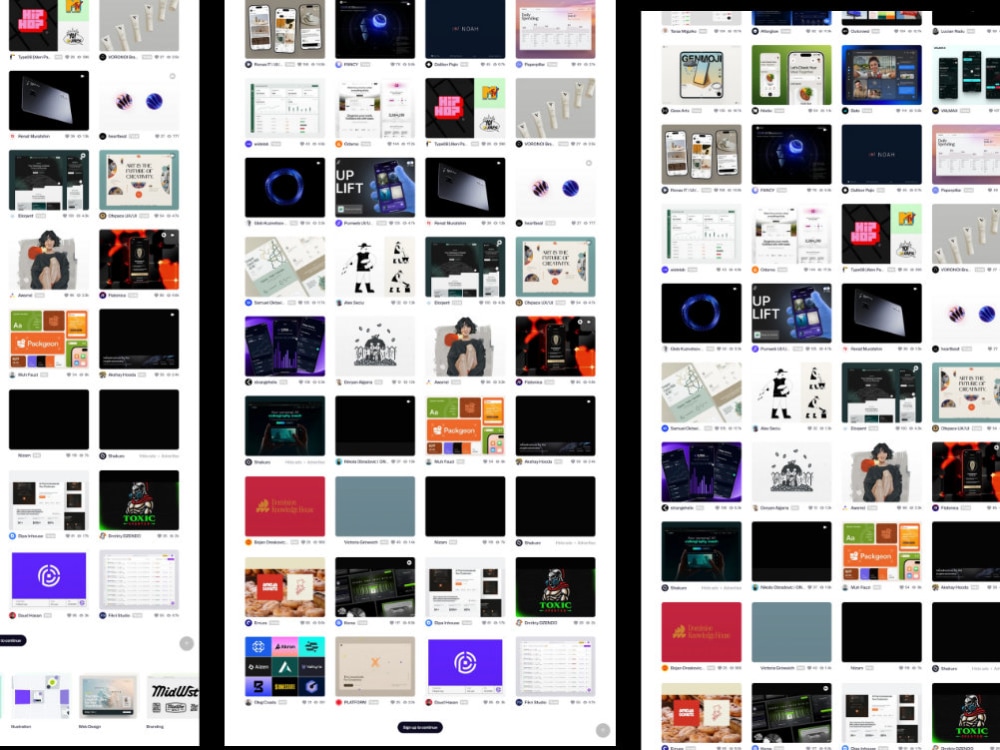This screenshot has height=750, width=1000.
Task: Click FIXNCY avatar in right panel
Action: [755, 190]
